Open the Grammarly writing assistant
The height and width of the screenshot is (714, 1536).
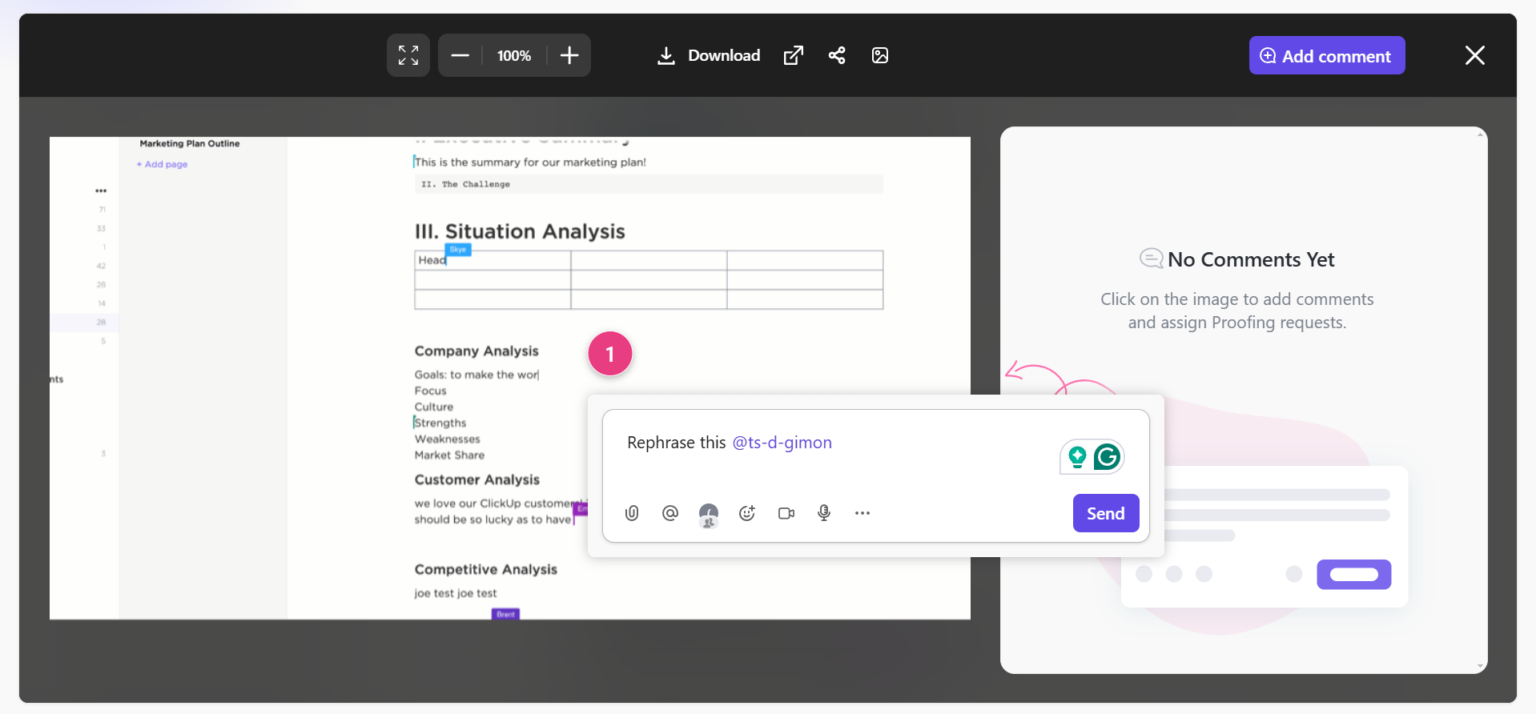1105,456
